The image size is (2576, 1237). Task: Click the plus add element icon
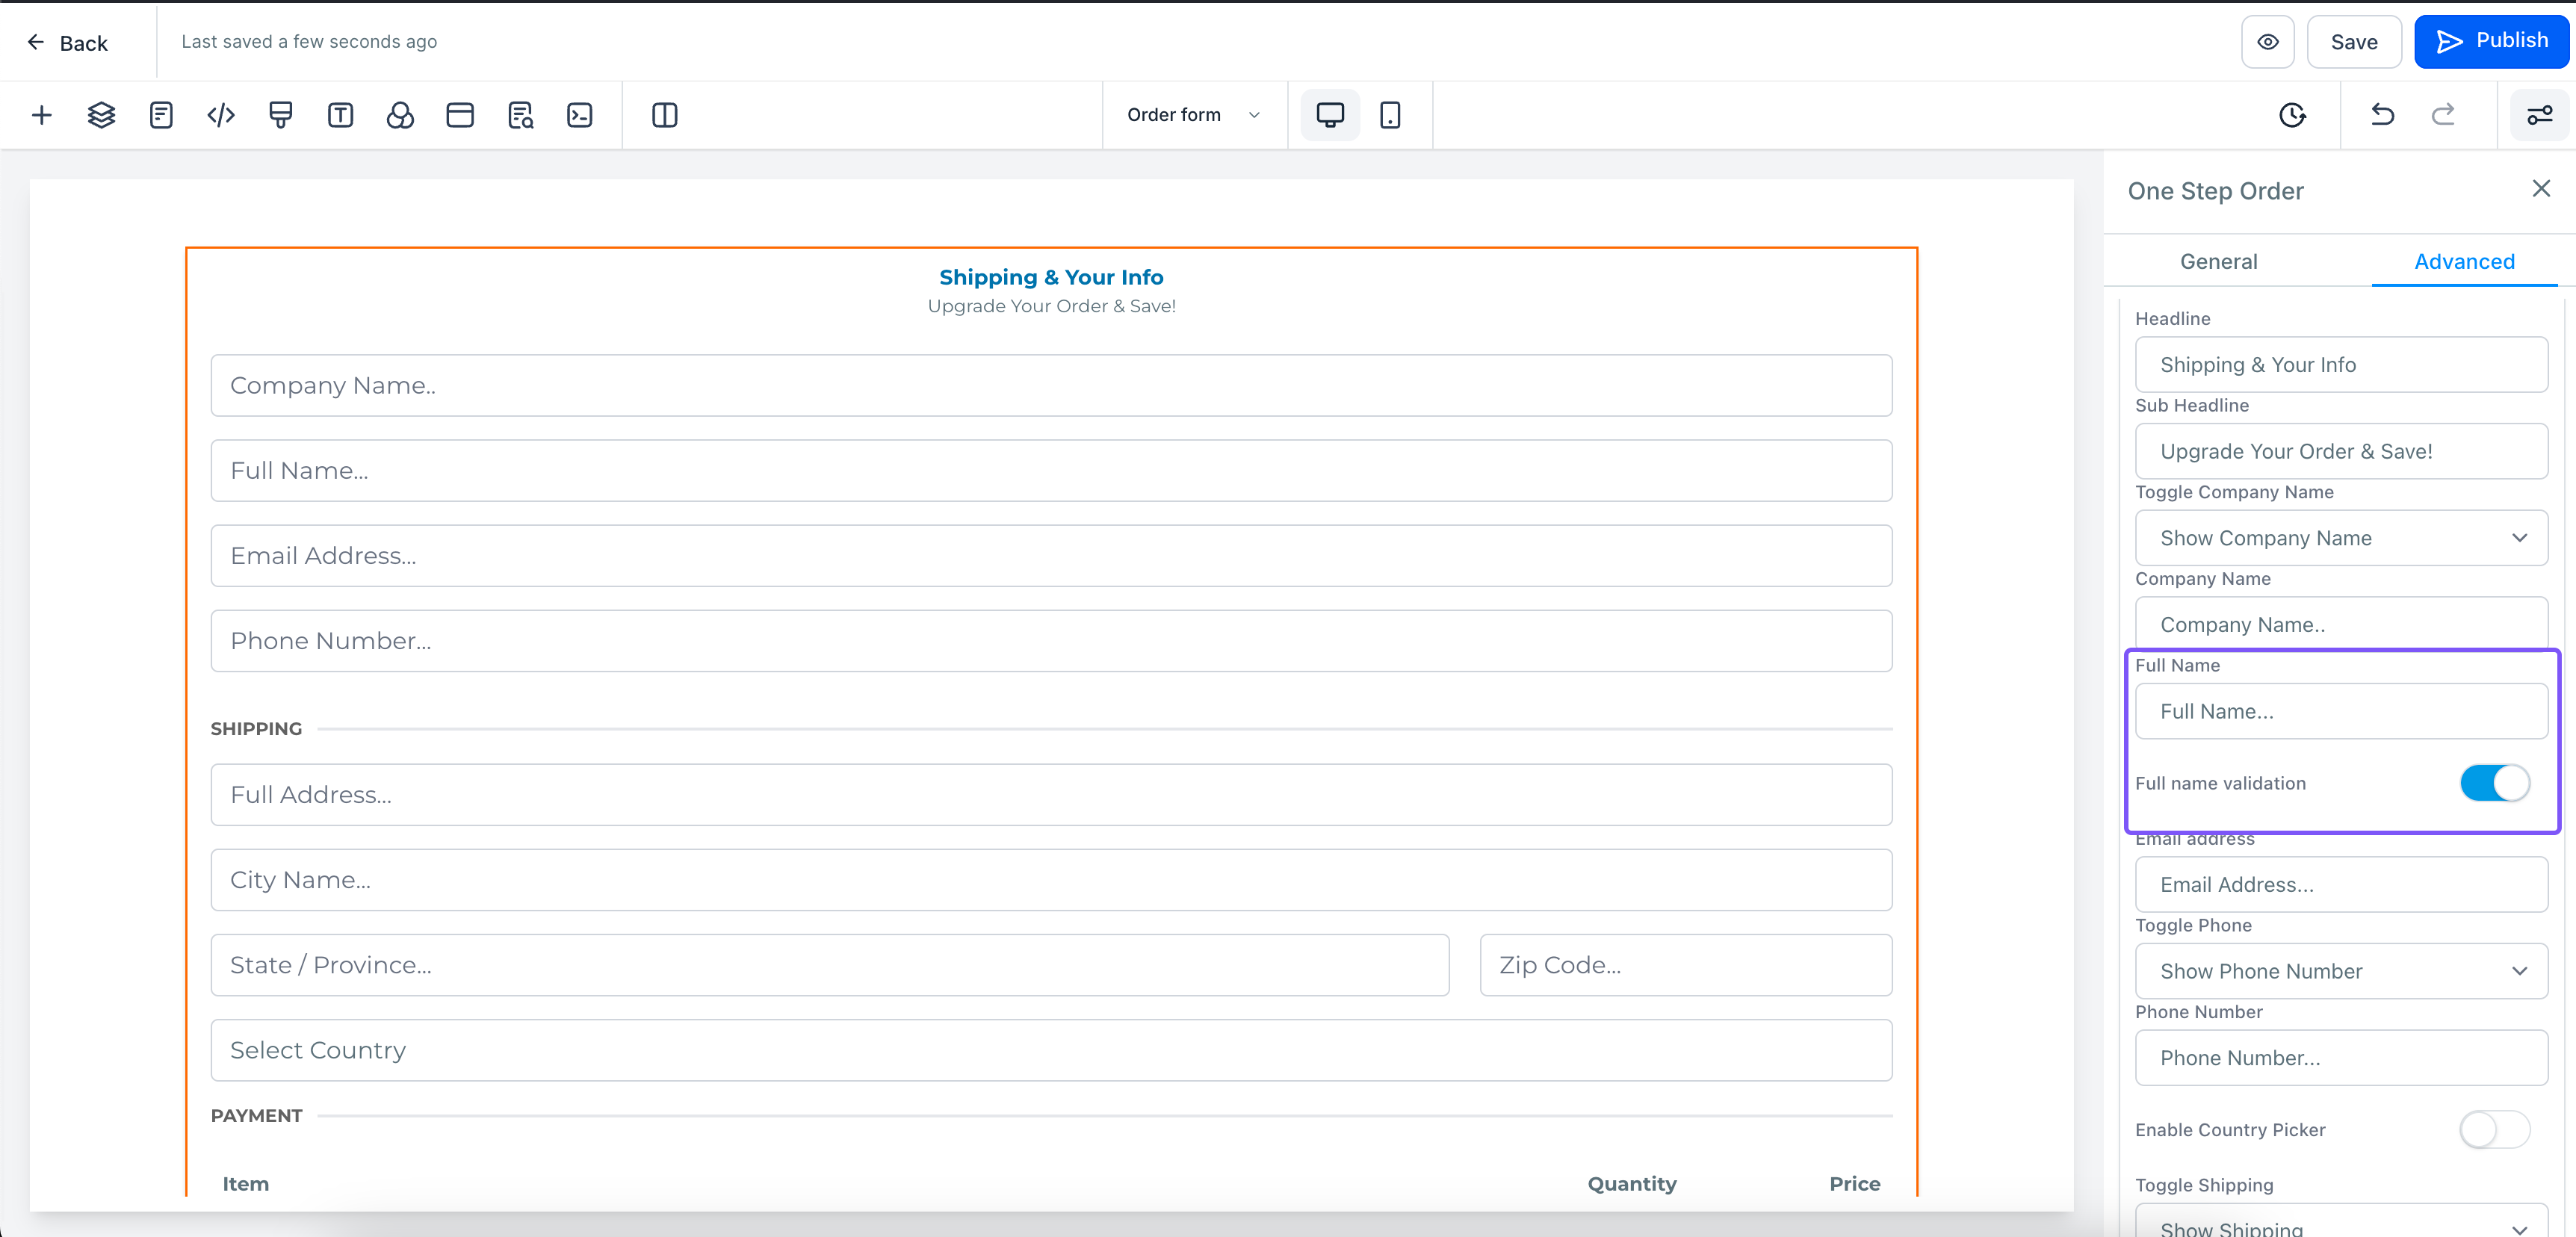(x=41, y=115)
